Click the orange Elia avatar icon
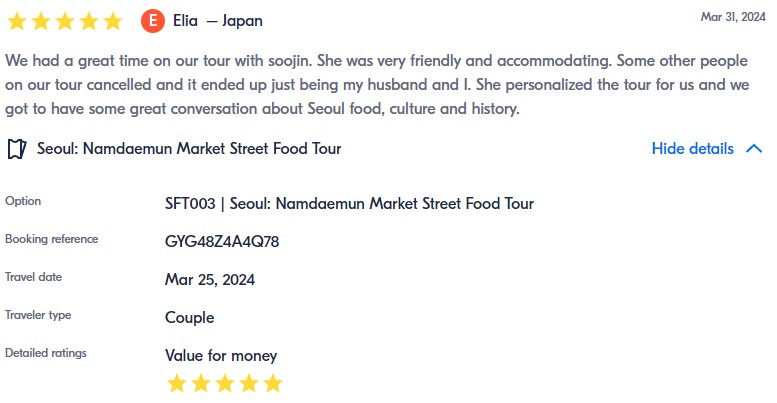This screenshot has height=403, width=777. point(153,20)
